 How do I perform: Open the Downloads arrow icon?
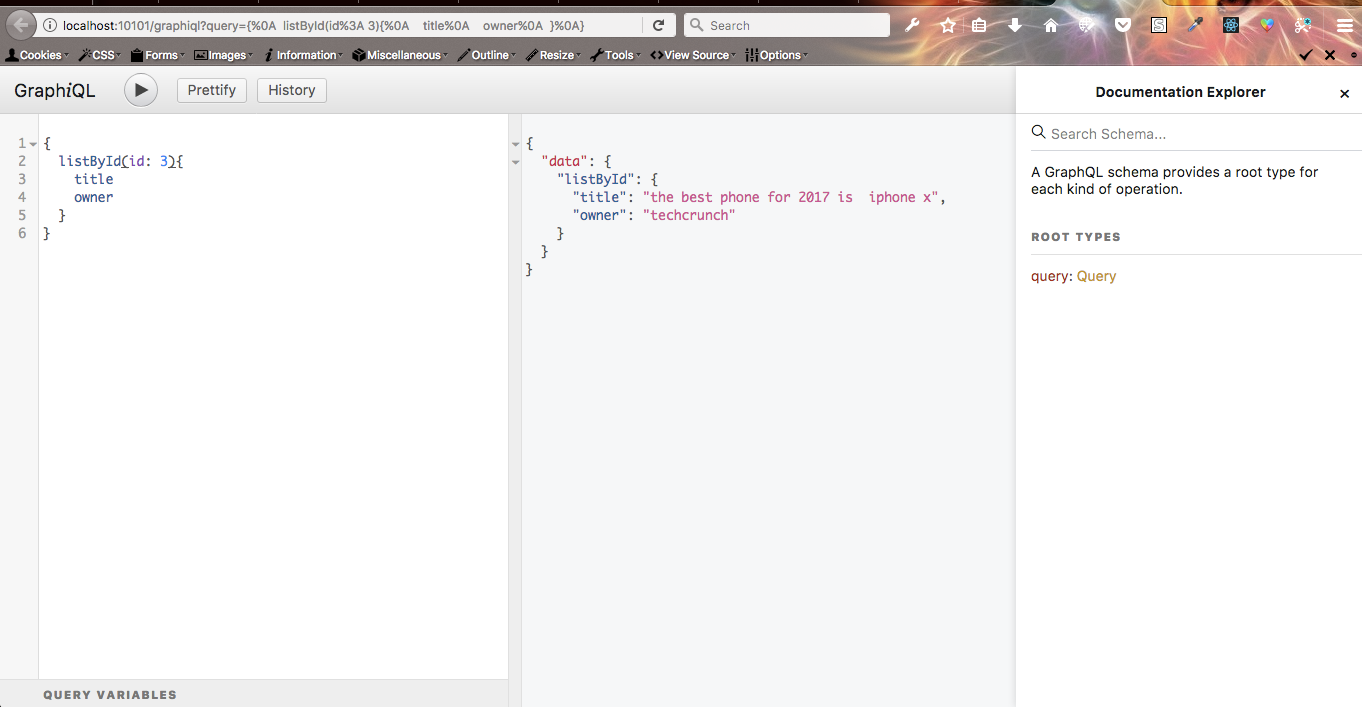pos(1015,25)
